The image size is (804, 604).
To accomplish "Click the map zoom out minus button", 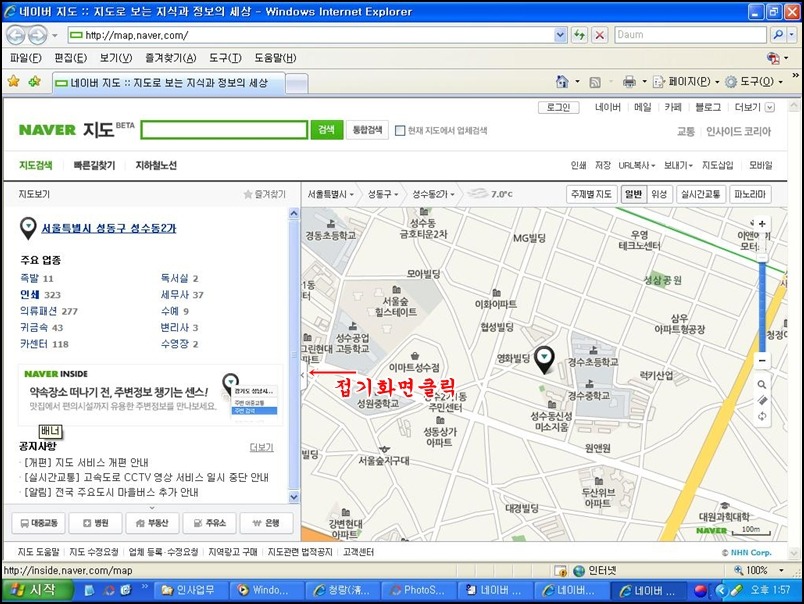I will 762,360.
